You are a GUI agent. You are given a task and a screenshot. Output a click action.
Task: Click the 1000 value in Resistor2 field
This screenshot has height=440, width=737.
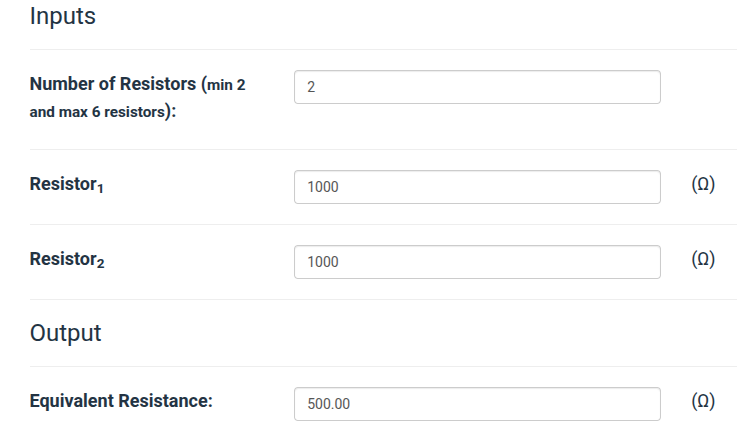tap(323, 262)
